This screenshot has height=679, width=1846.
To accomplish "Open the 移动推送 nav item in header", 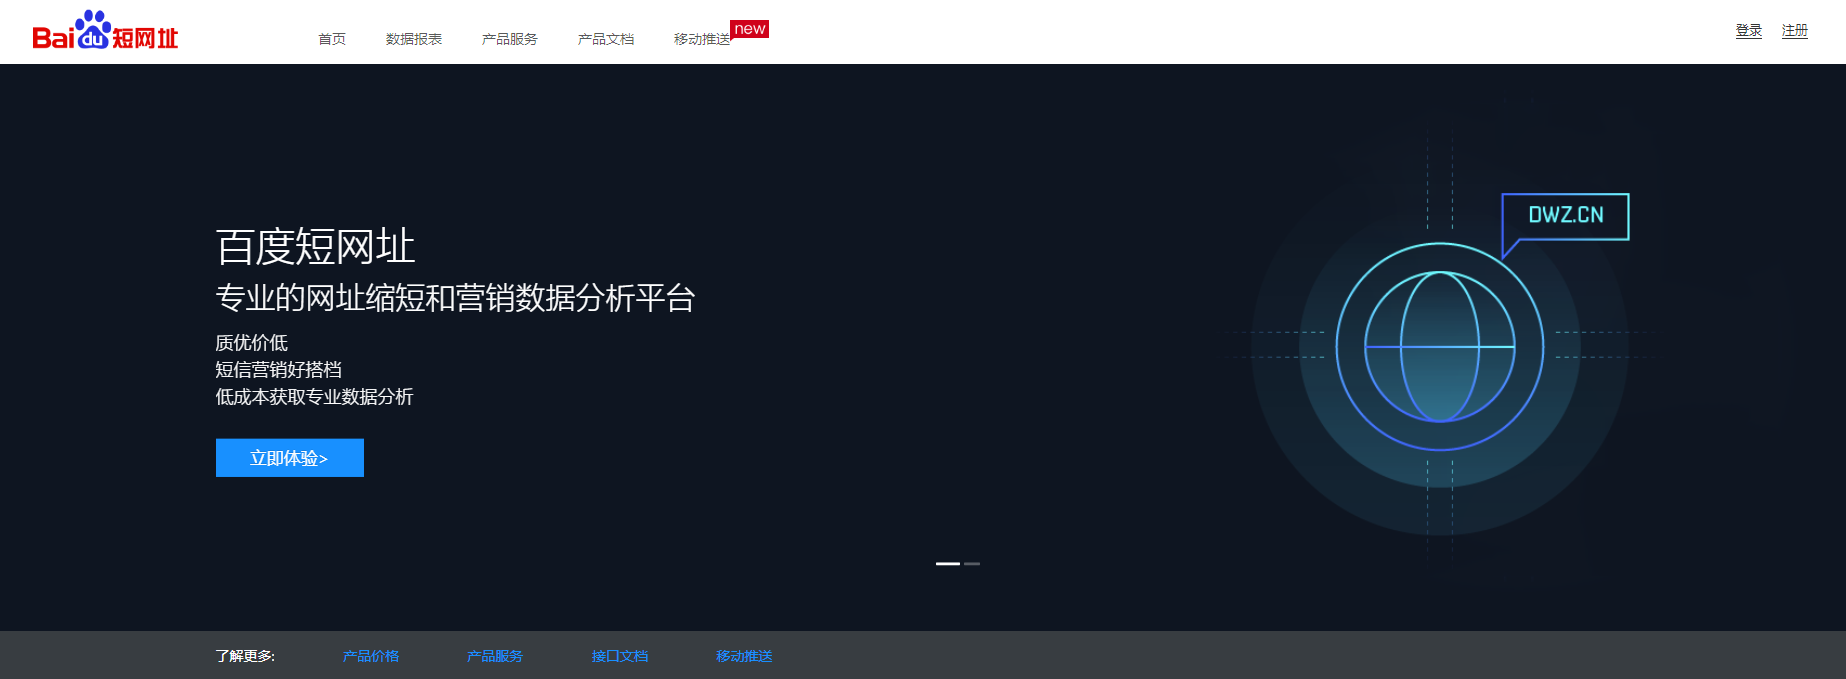I will [x=702, y=39].
